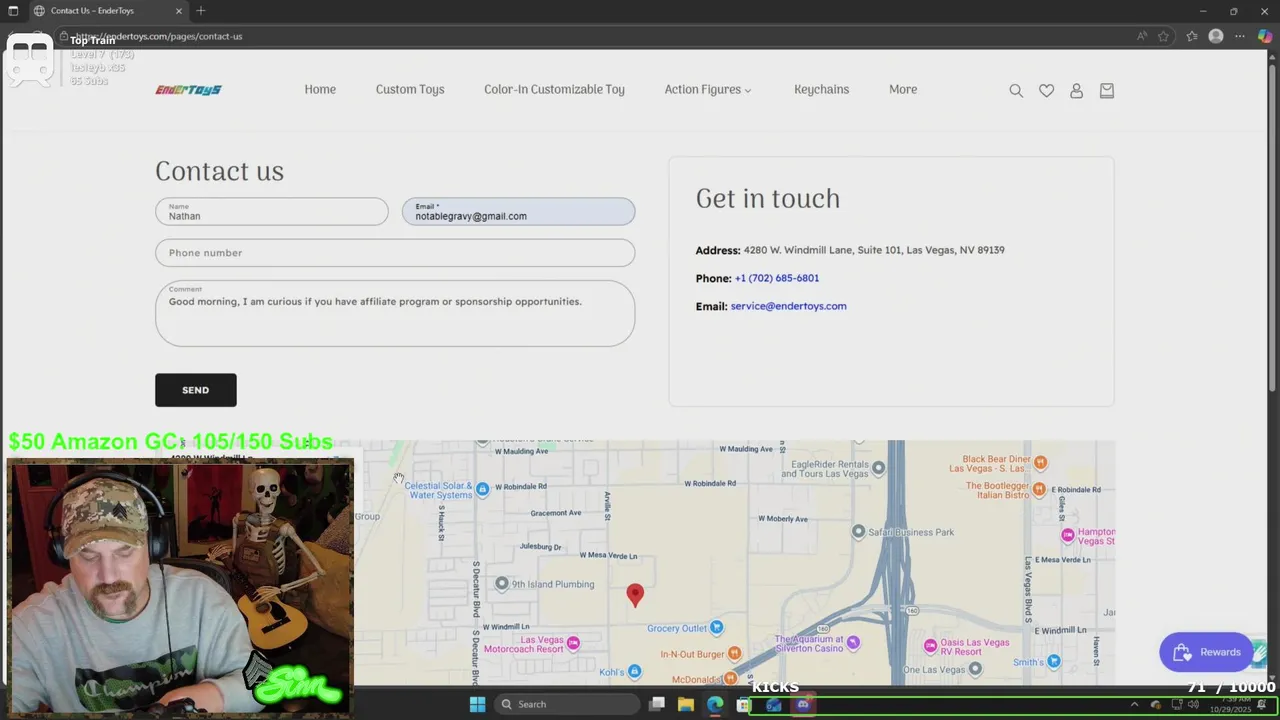Open Discord from the taskbar
Image resolution: width=1280 pixels, height=720 pixels.
pos(803,704)
